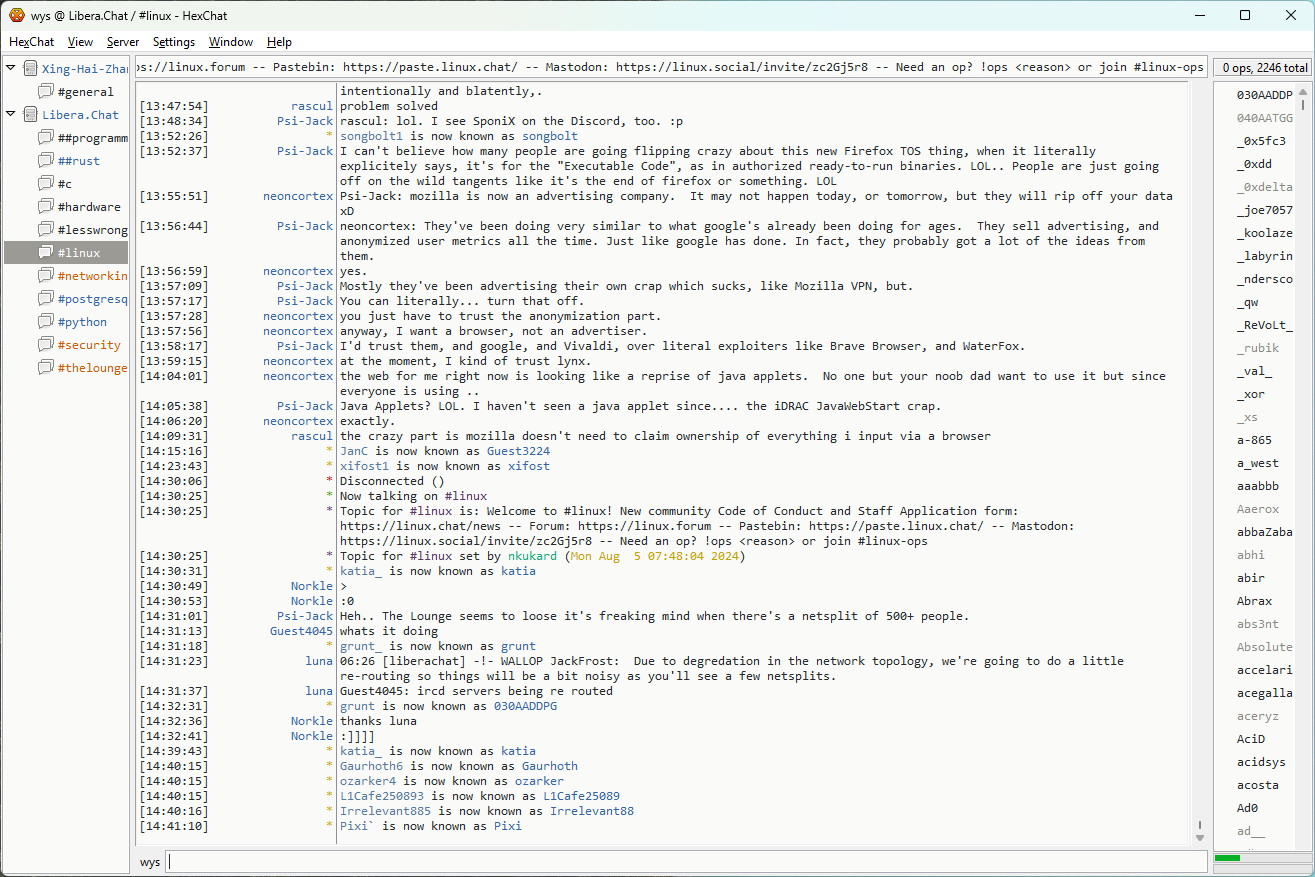The width and height of the screenshot is (1315, 877).
Task: Click the #general channel chat icon
Action: [x=46, y=92]
